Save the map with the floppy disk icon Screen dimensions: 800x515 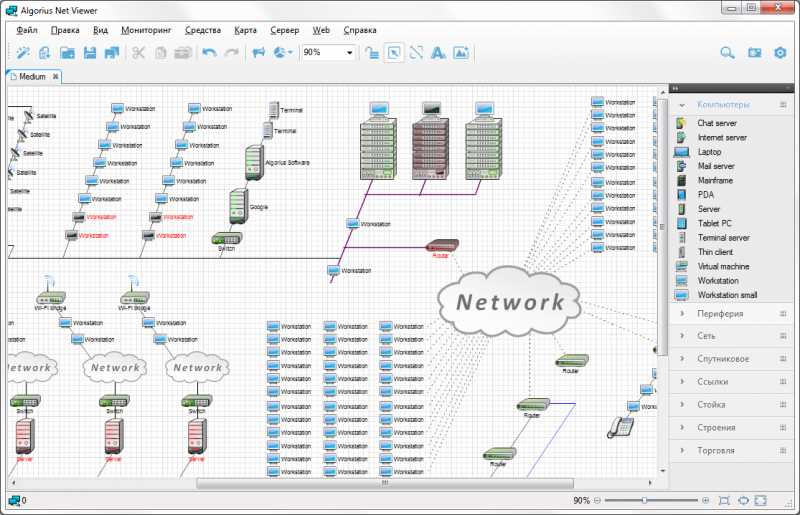[x=90, y=53]
